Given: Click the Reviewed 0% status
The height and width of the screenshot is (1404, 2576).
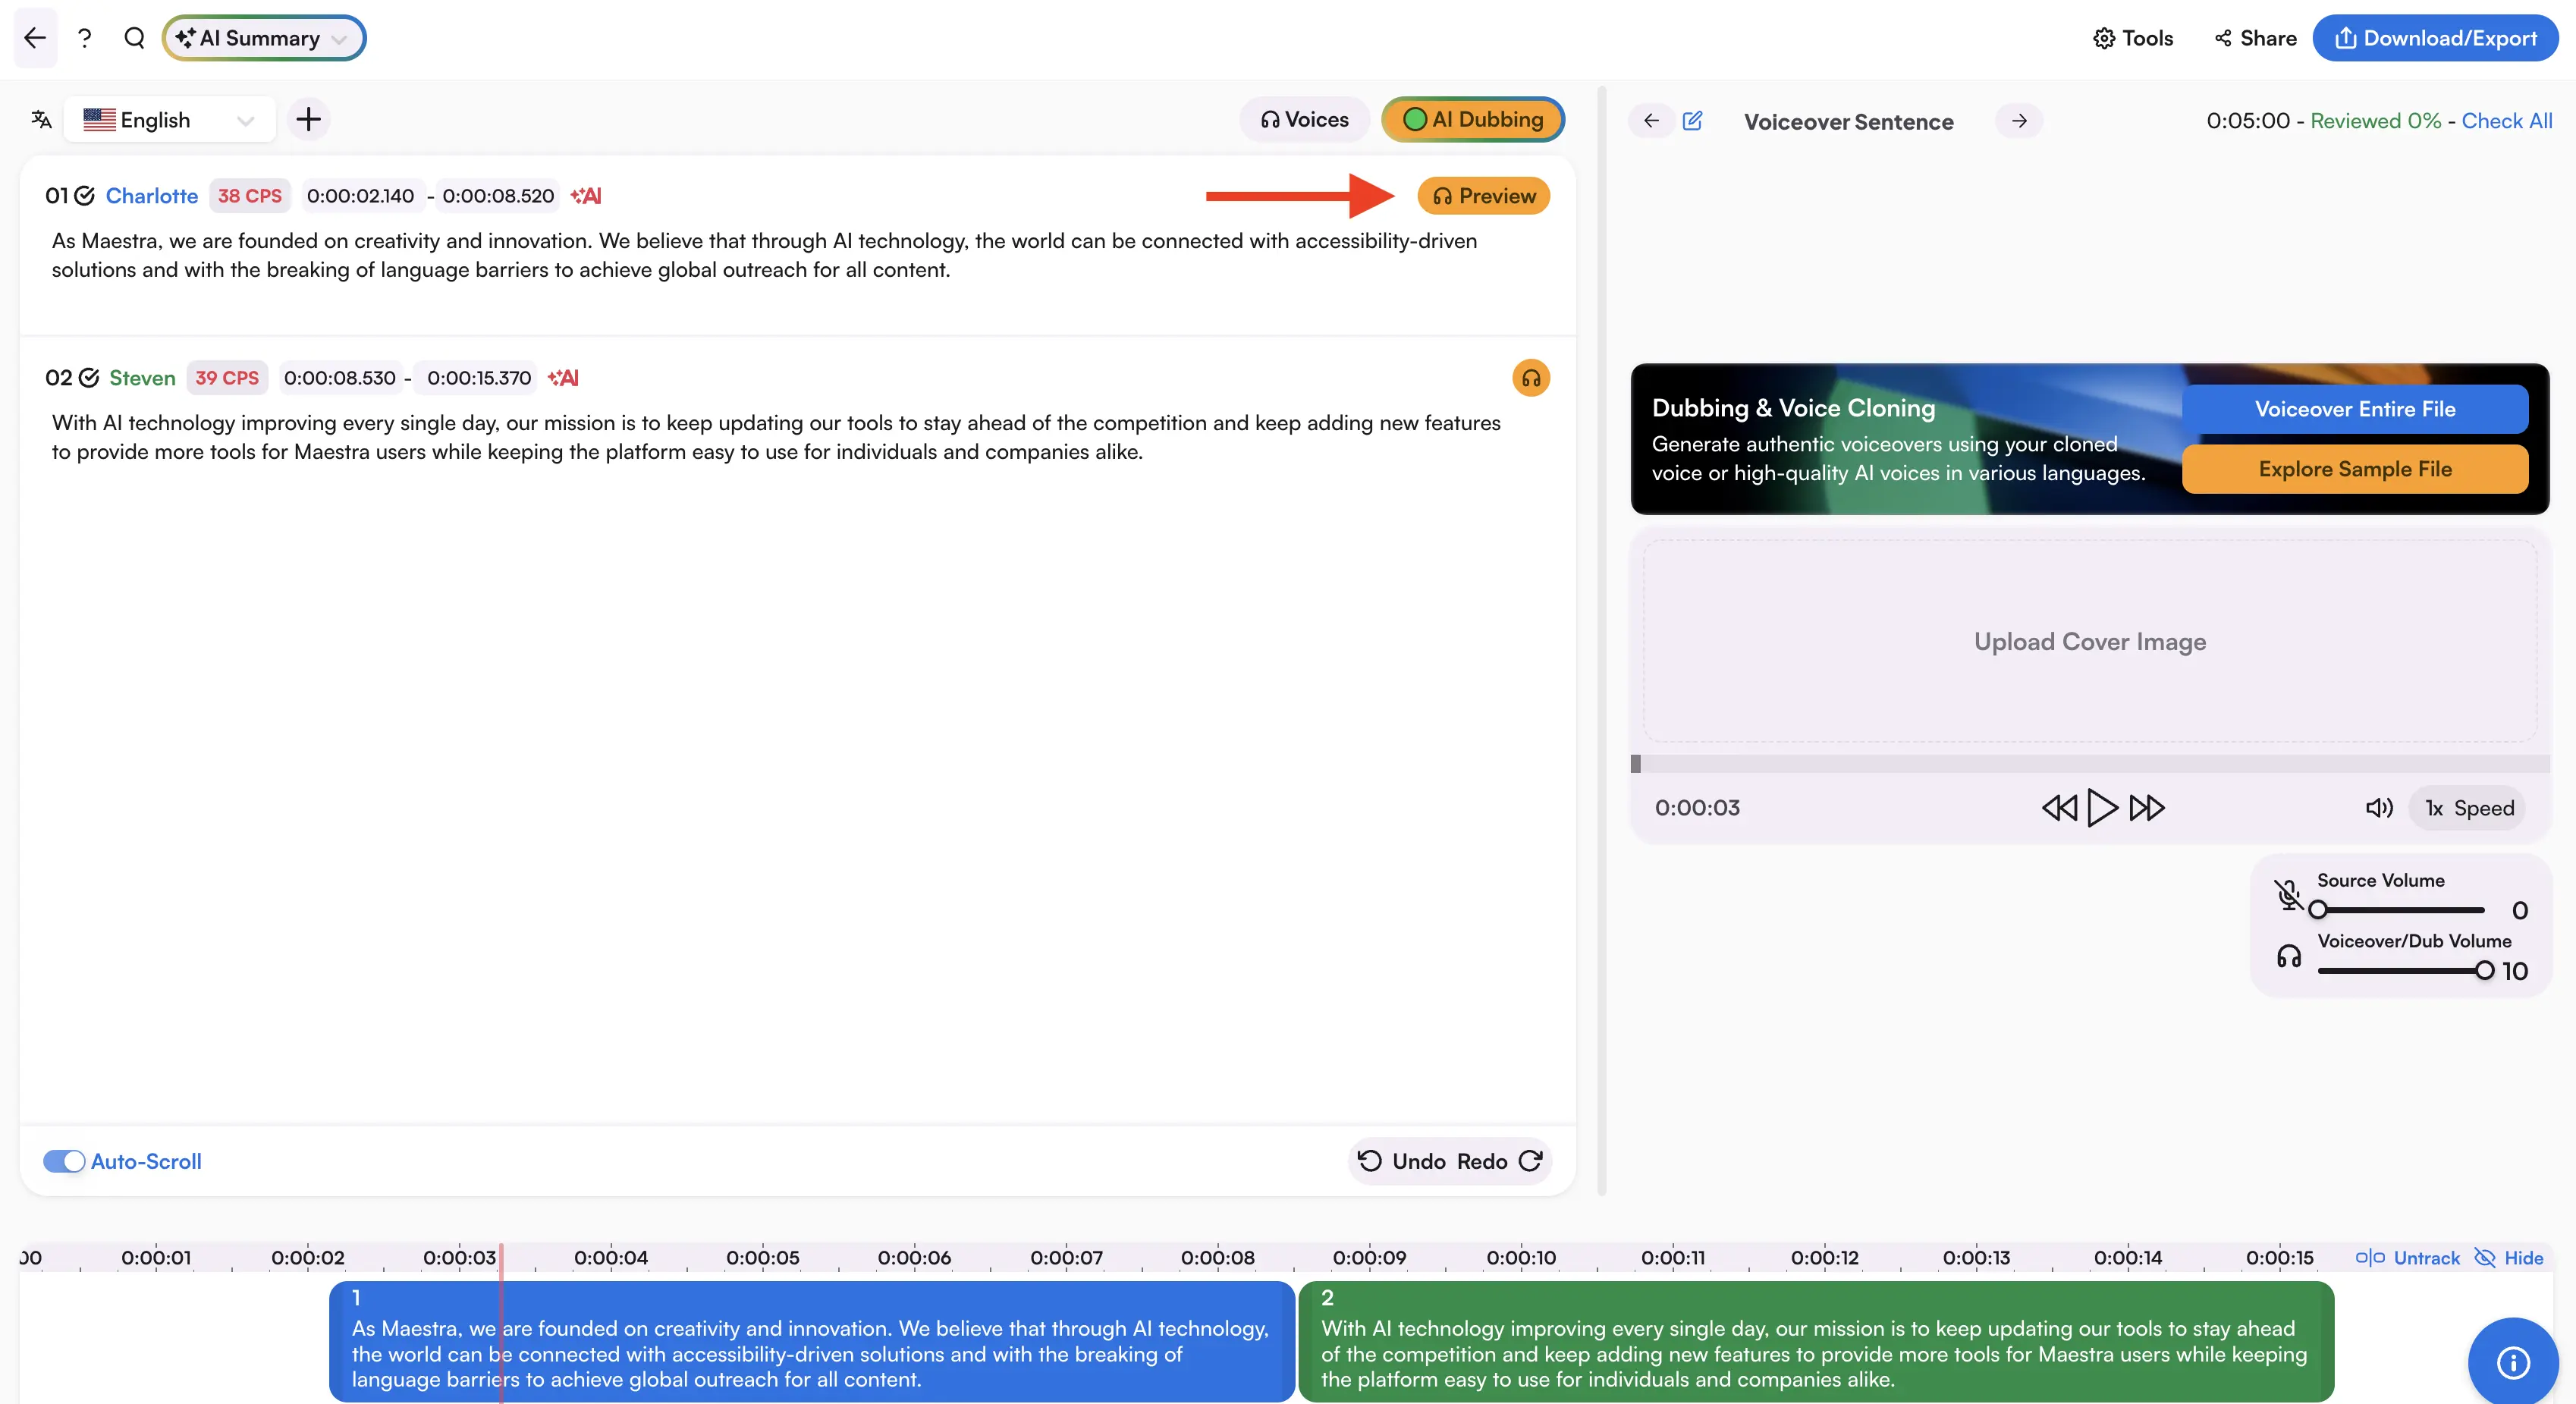Looking at the screenshot, I should (2375, 121).
